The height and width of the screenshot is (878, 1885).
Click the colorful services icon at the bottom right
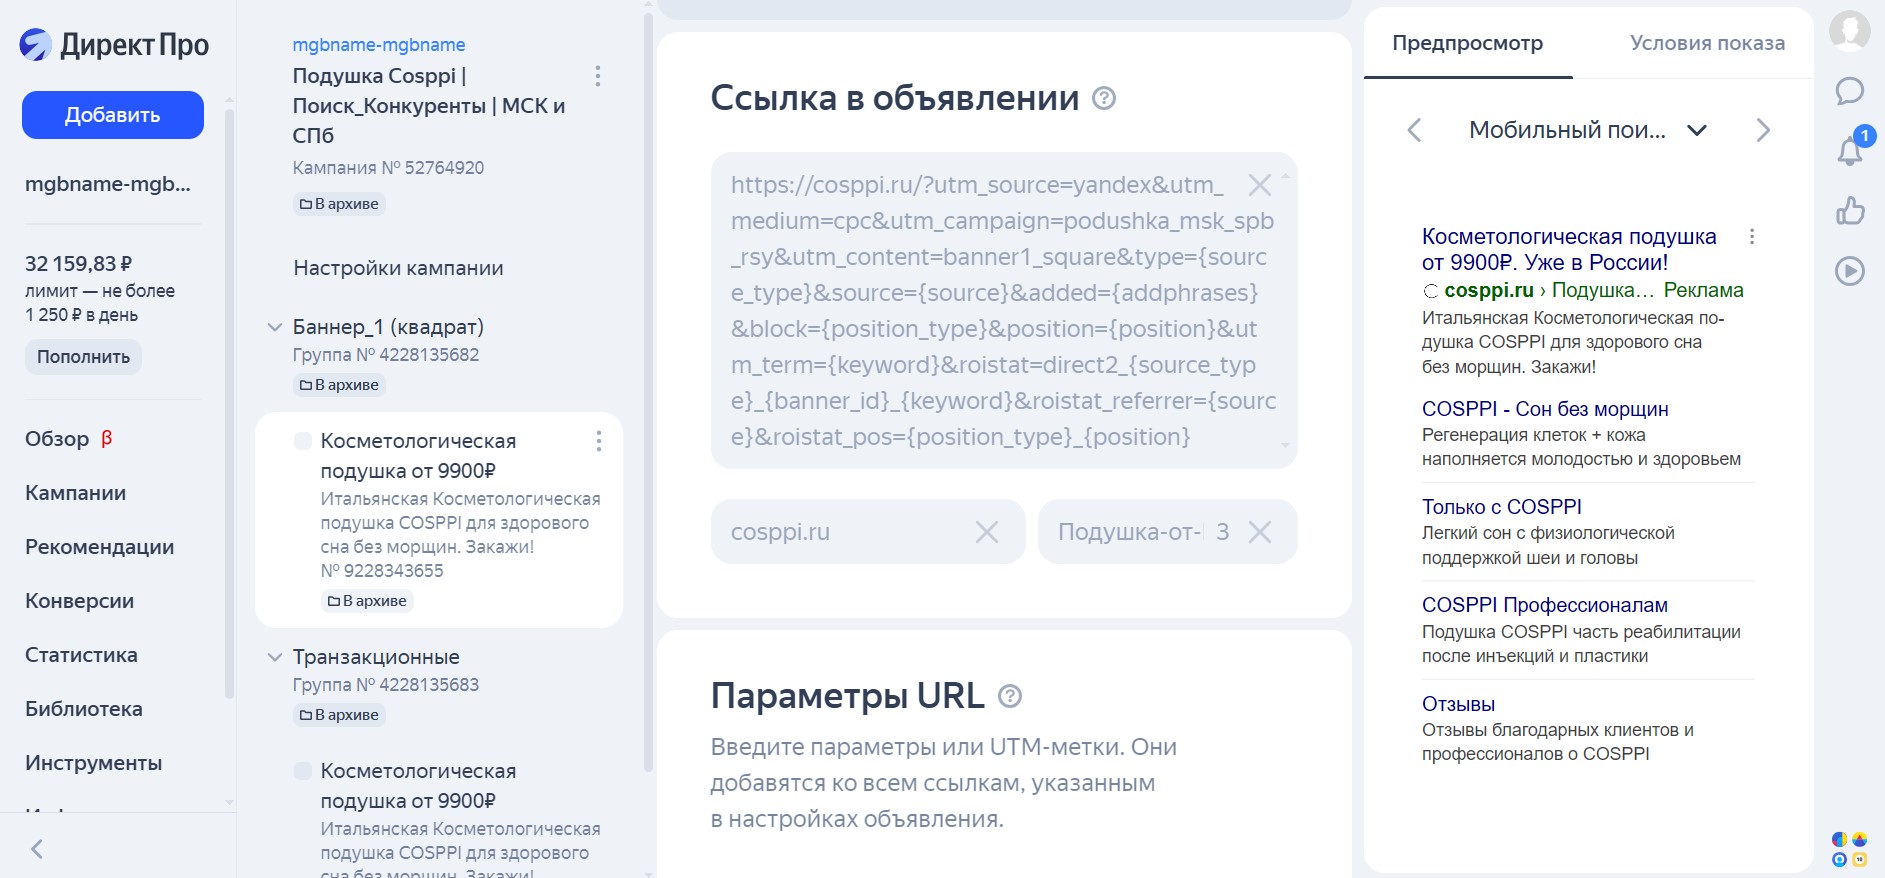pyautogui.click(x=1850, y=849)
